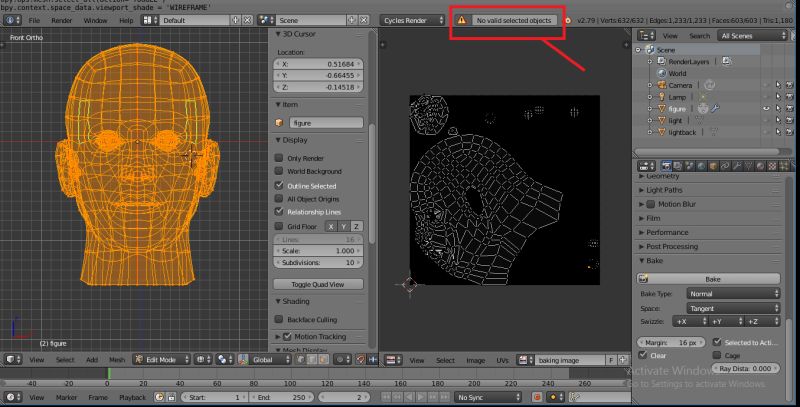Click the Render properties camera tab icon
This screenshot has width=800, height=407.
(x=666, y=166)
